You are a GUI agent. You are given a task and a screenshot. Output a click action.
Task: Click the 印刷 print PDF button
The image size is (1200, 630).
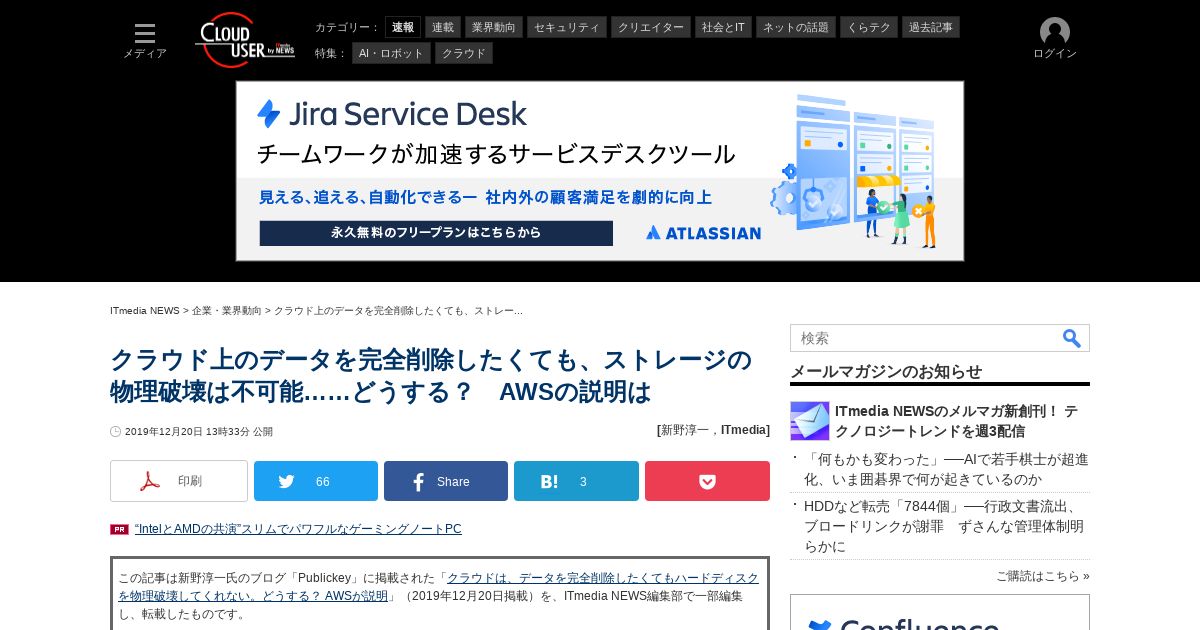coord(179,481)
